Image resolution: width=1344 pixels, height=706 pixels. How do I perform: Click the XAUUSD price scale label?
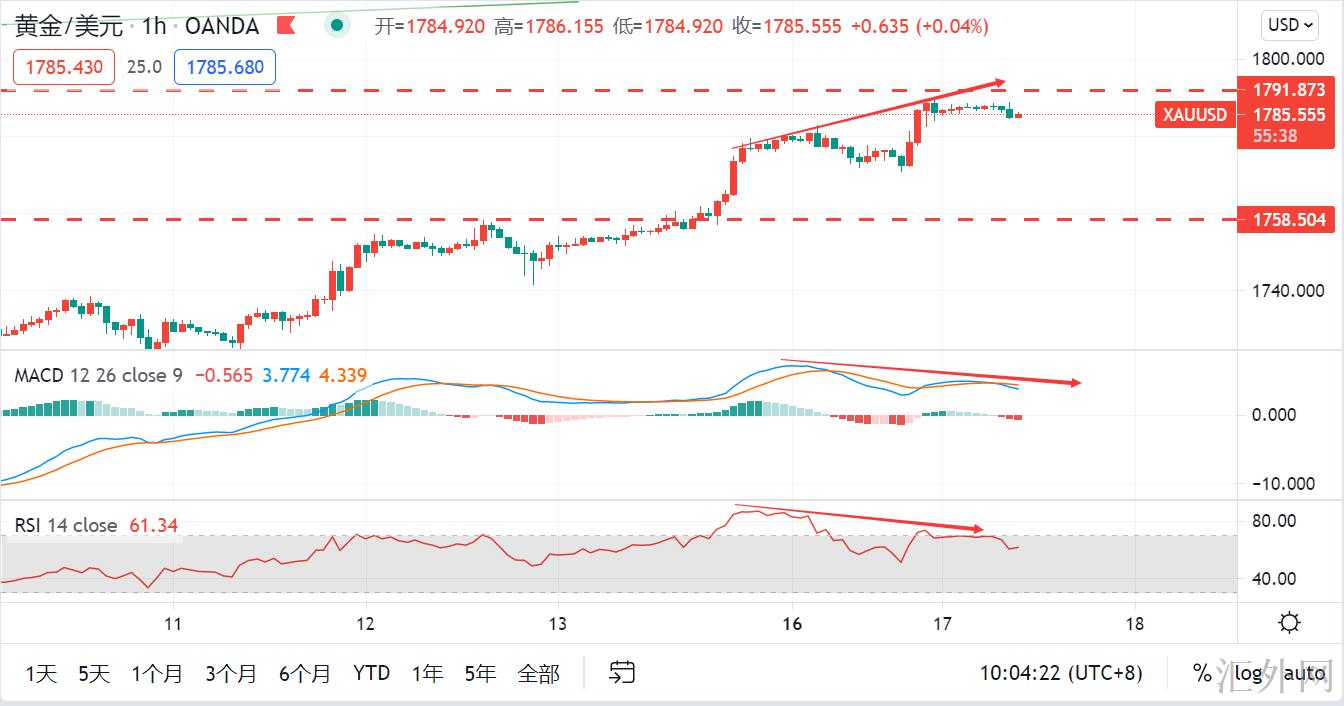pos(1194,115)
